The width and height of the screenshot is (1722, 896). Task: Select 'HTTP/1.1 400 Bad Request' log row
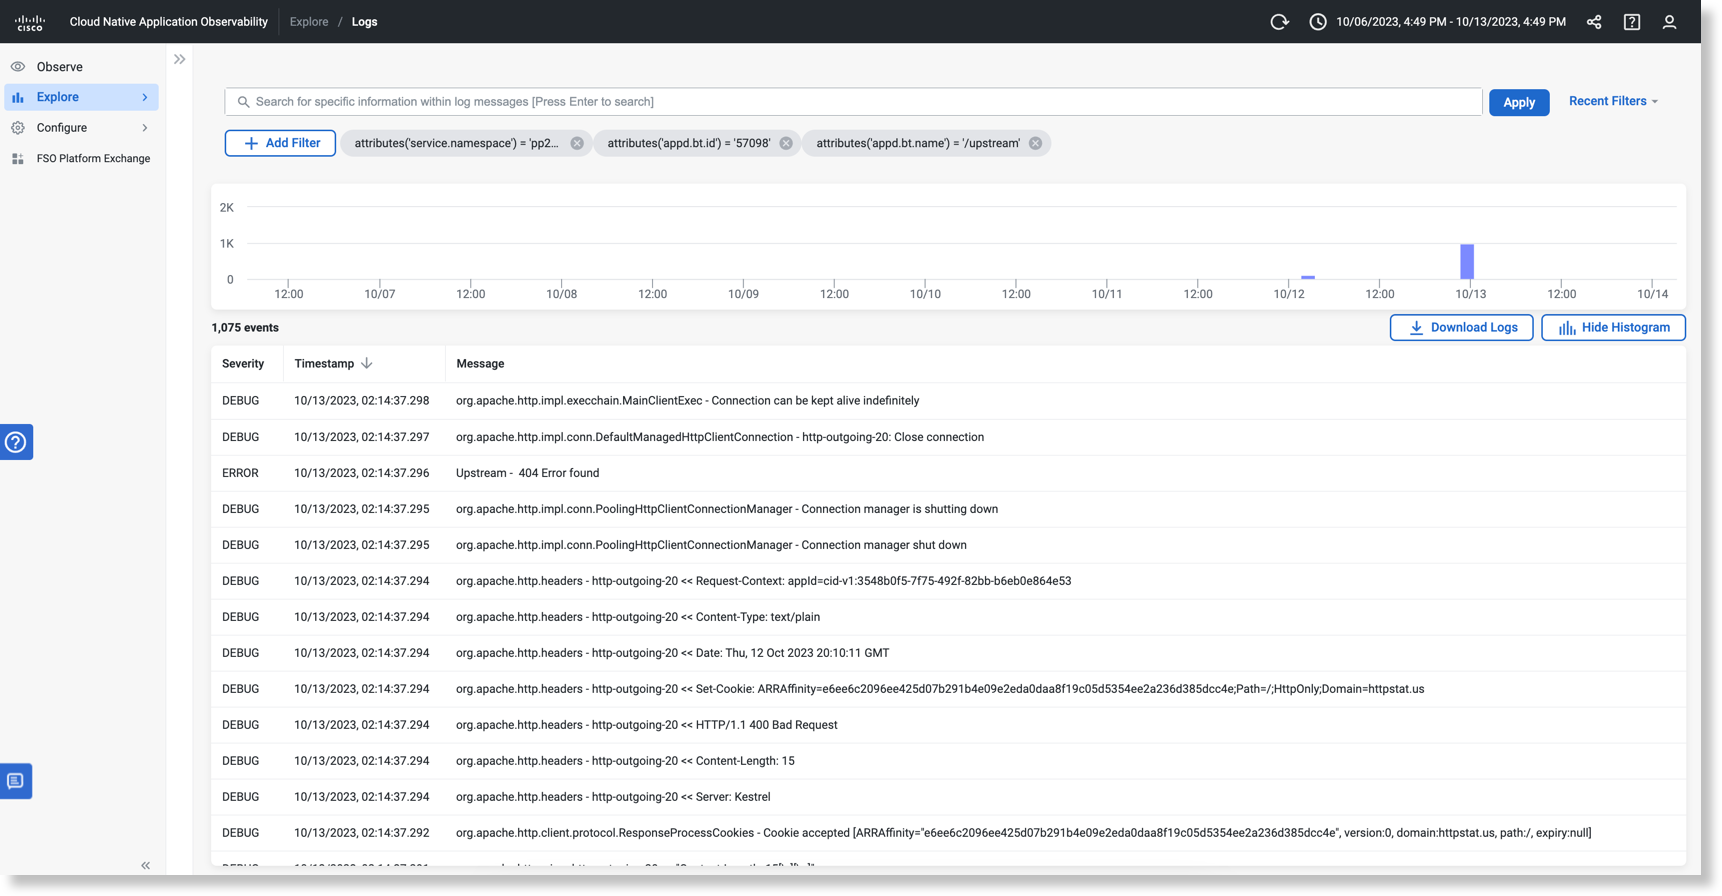click(x=948, y=725)
